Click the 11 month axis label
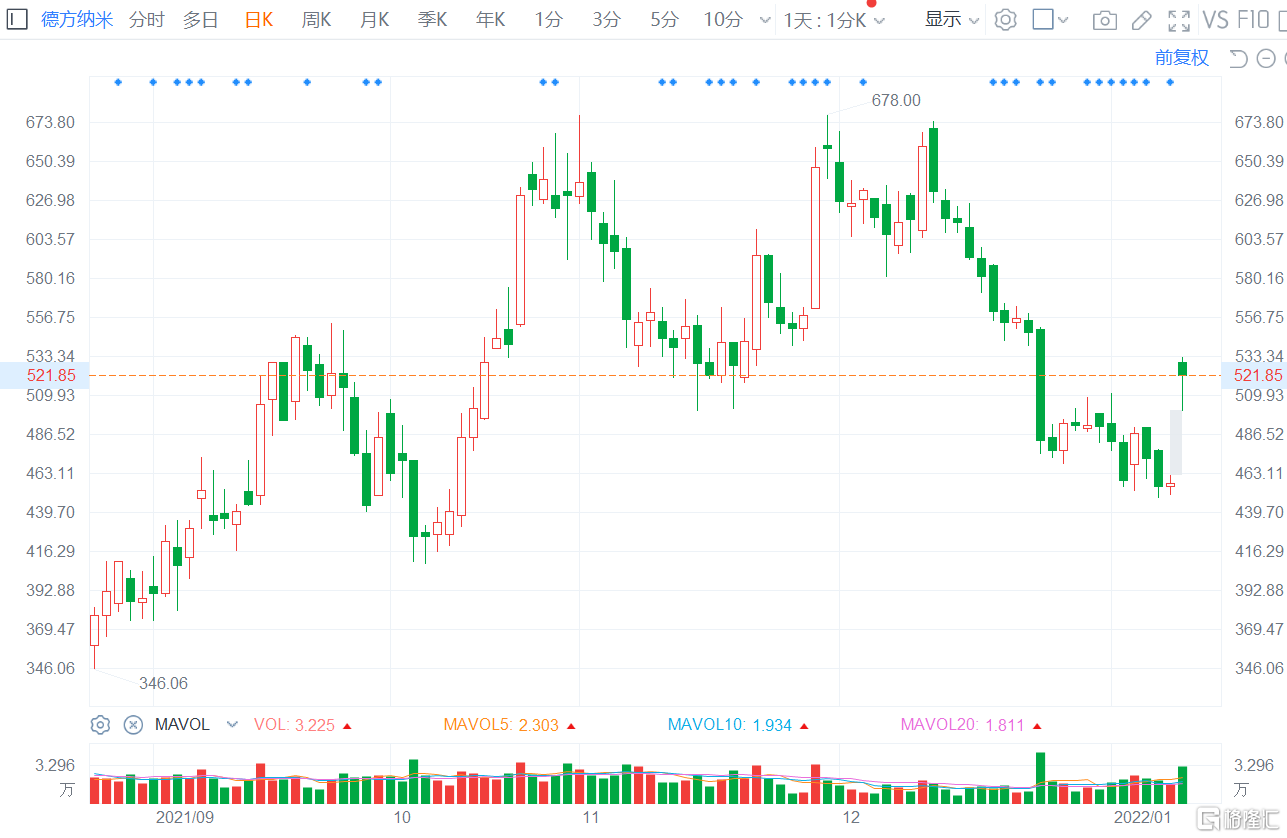 (x=591, y=817)
